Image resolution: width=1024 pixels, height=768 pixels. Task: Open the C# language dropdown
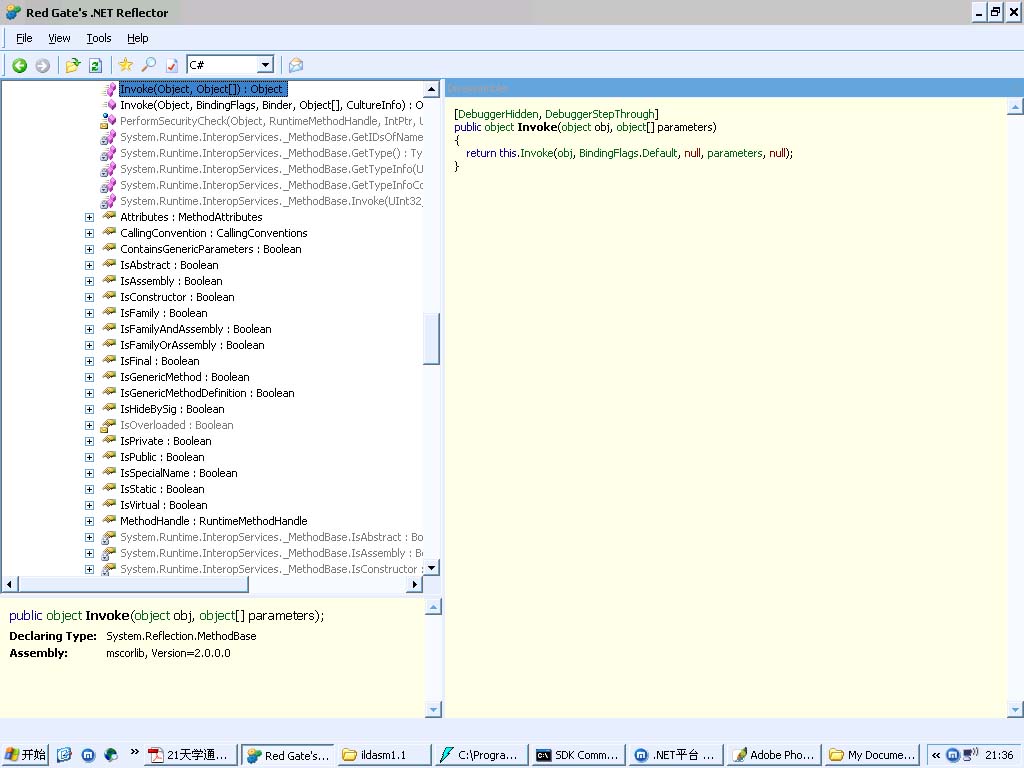click(x=265, y=65)
